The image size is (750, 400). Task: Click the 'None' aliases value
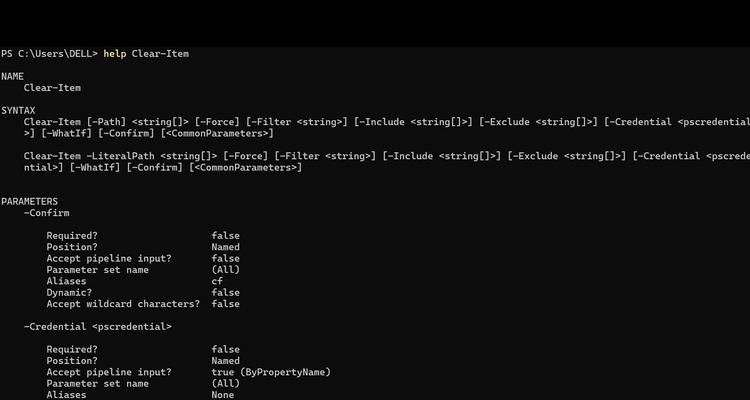[x=223, y=395]
